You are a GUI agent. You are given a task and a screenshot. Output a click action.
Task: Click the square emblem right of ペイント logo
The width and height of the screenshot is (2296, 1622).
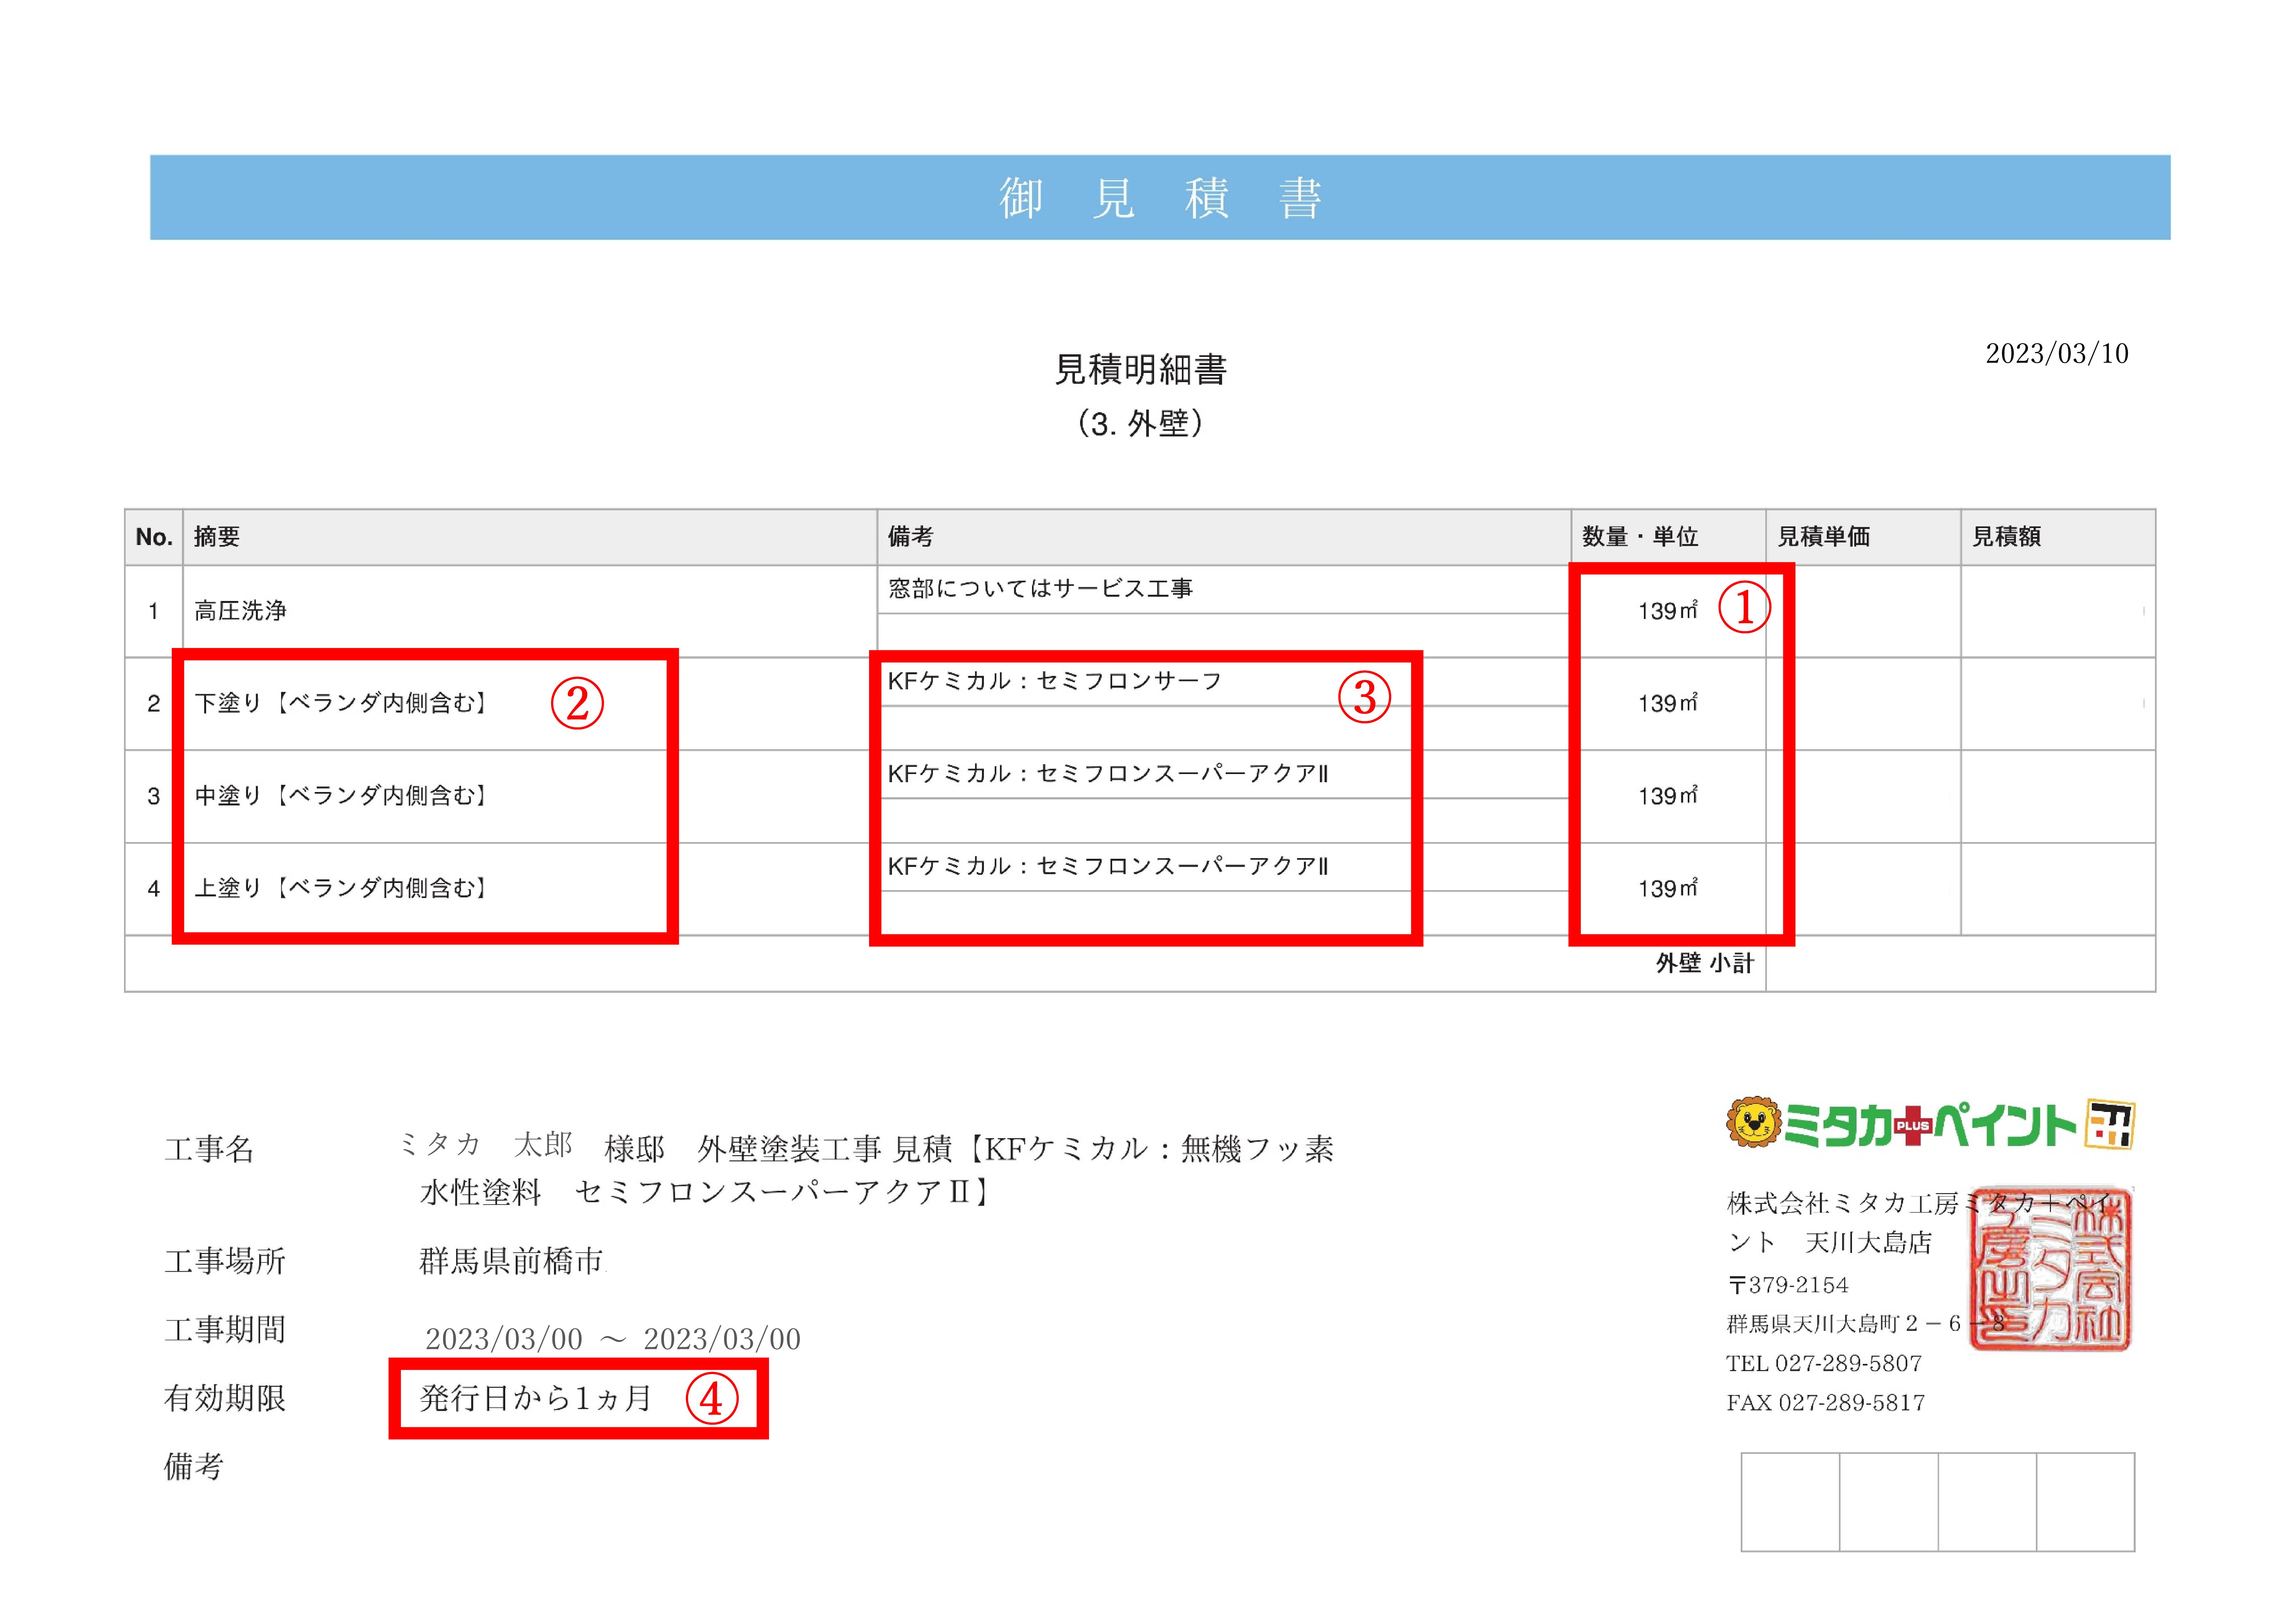[2110, 1124]
